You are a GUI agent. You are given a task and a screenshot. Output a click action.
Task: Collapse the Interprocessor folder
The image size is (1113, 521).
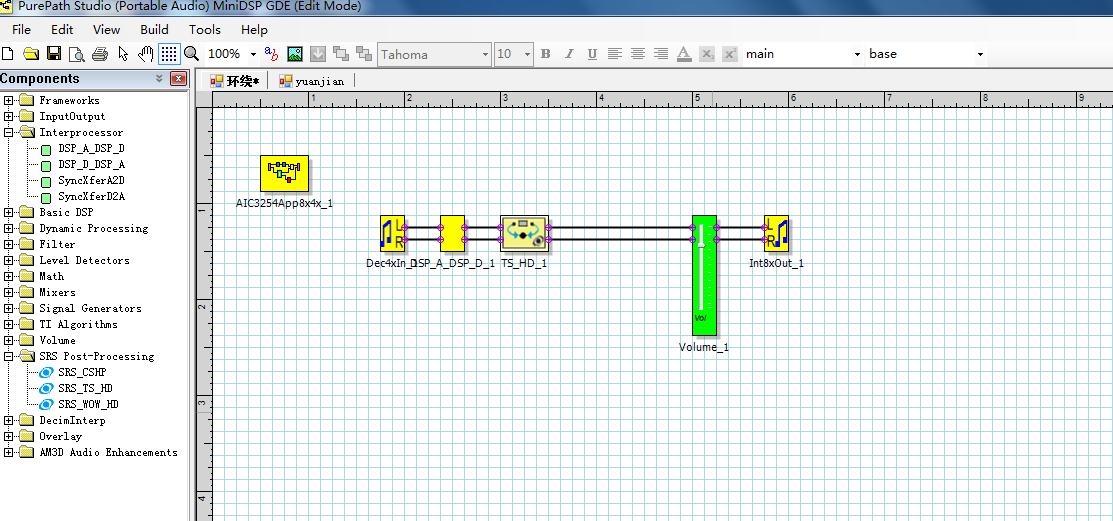click(9, 132)
